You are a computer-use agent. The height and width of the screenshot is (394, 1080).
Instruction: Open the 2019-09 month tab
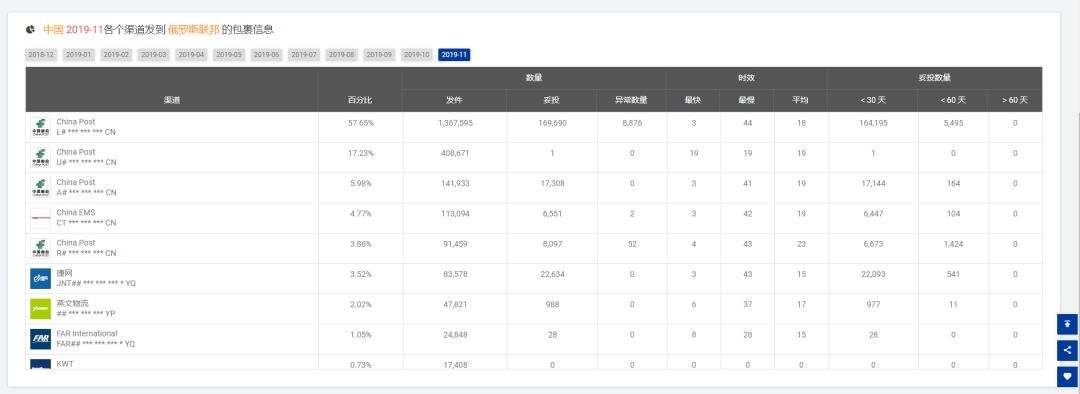tap(379, 54)
